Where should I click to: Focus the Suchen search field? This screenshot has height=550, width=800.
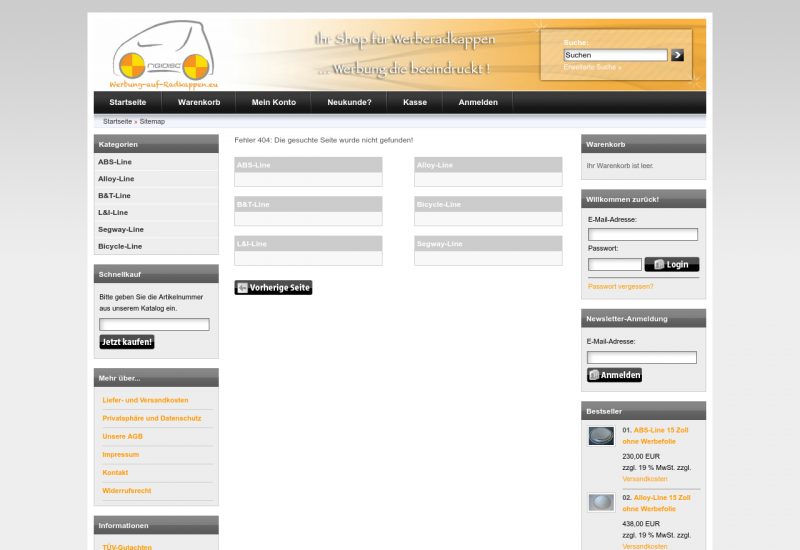pos(615,55)
